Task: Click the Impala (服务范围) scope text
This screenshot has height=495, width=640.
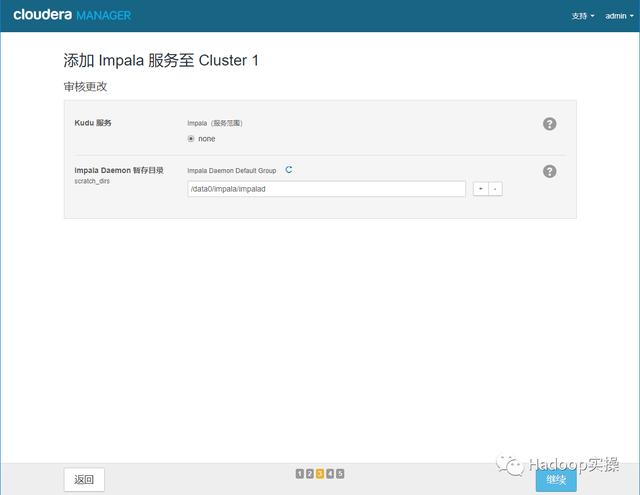Action: (x=215, y=123)
